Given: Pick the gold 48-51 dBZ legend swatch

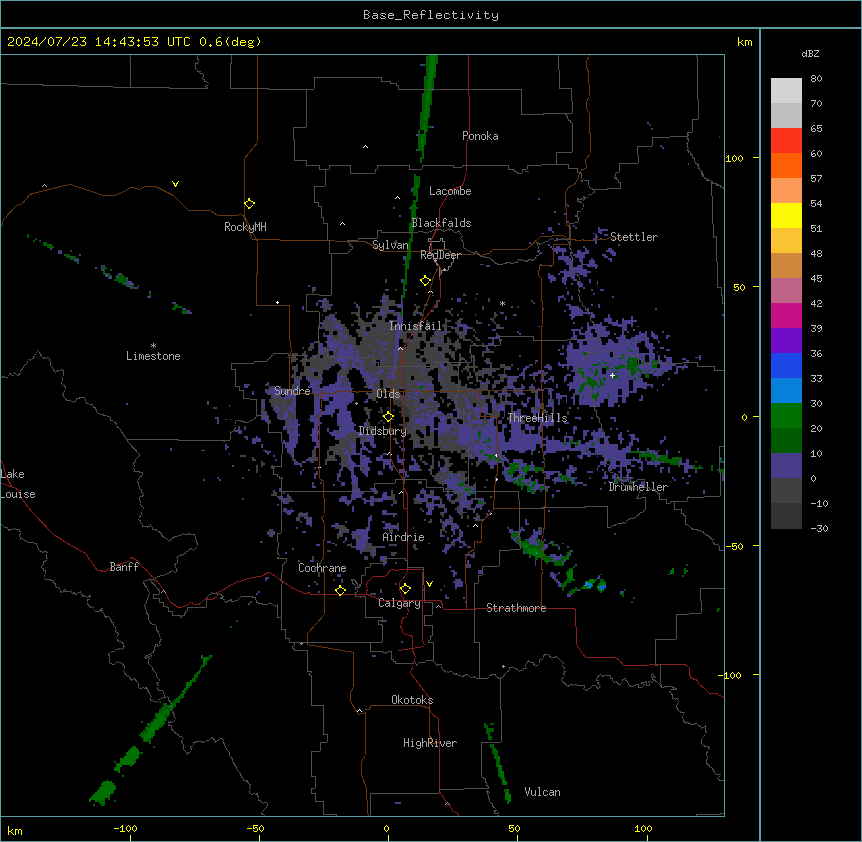Looking at the screenshot, I should (x=786, y=241).
